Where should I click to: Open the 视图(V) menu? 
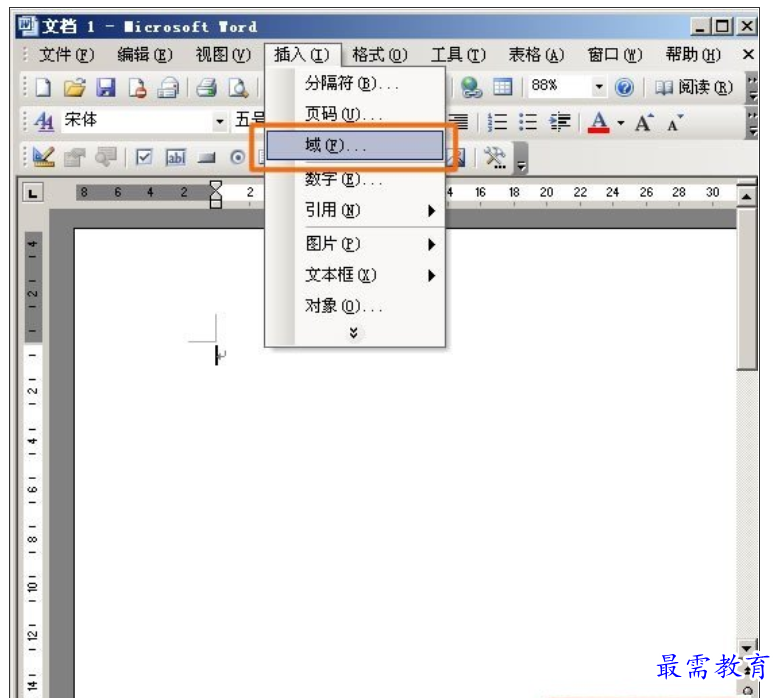(223, 55)
